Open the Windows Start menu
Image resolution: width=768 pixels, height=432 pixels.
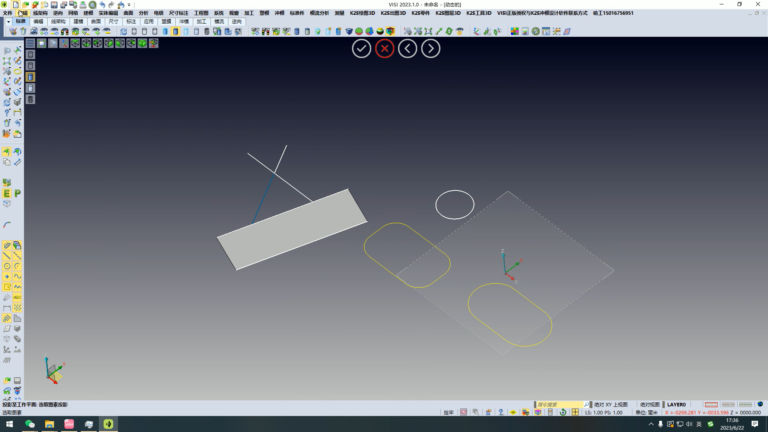point(9,424)
